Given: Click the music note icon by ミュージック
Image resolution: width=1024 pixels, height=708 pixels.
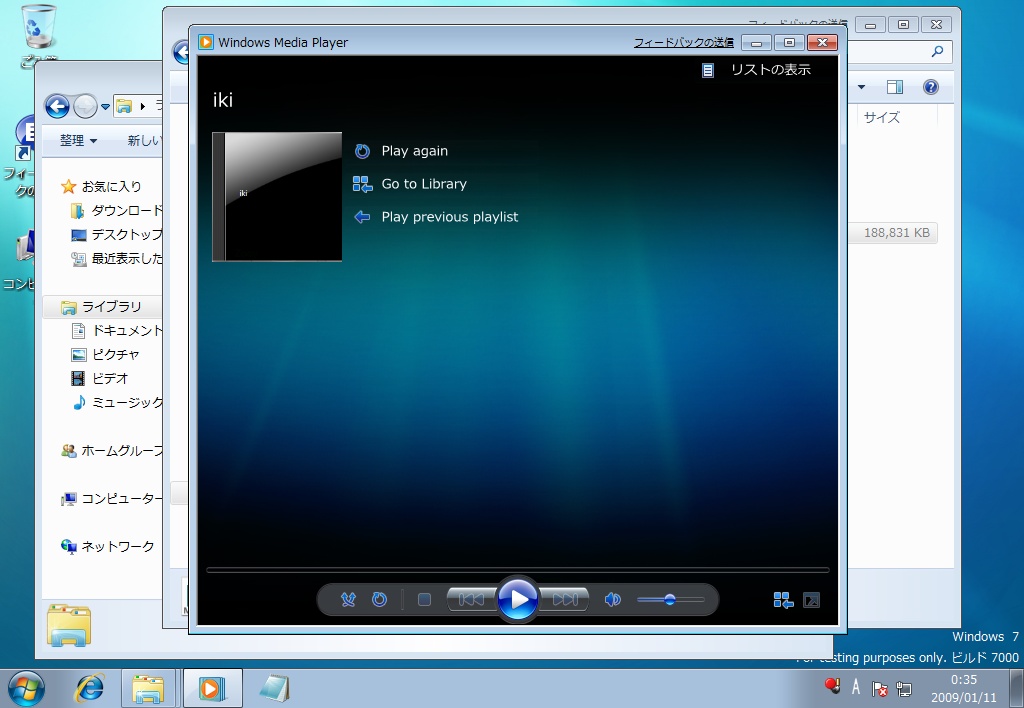Looking at the screenshot, I should tap(79, 402).
